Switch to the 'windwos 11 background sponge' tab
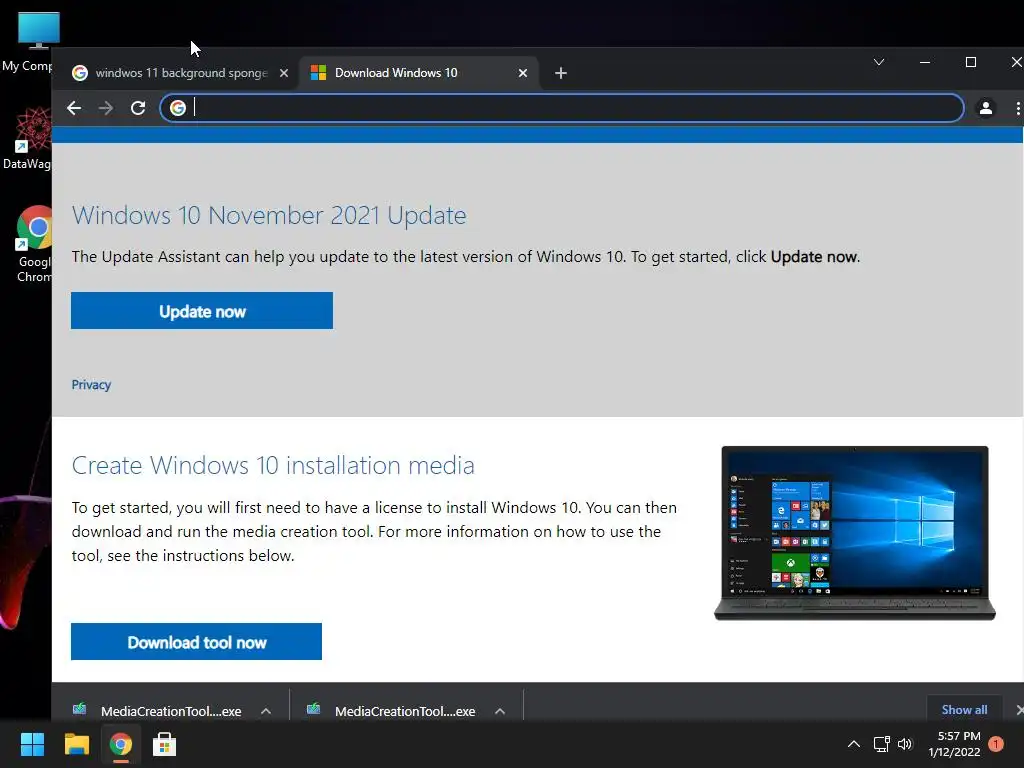This screenshot has height=768, width=1024. click(181, 73)
